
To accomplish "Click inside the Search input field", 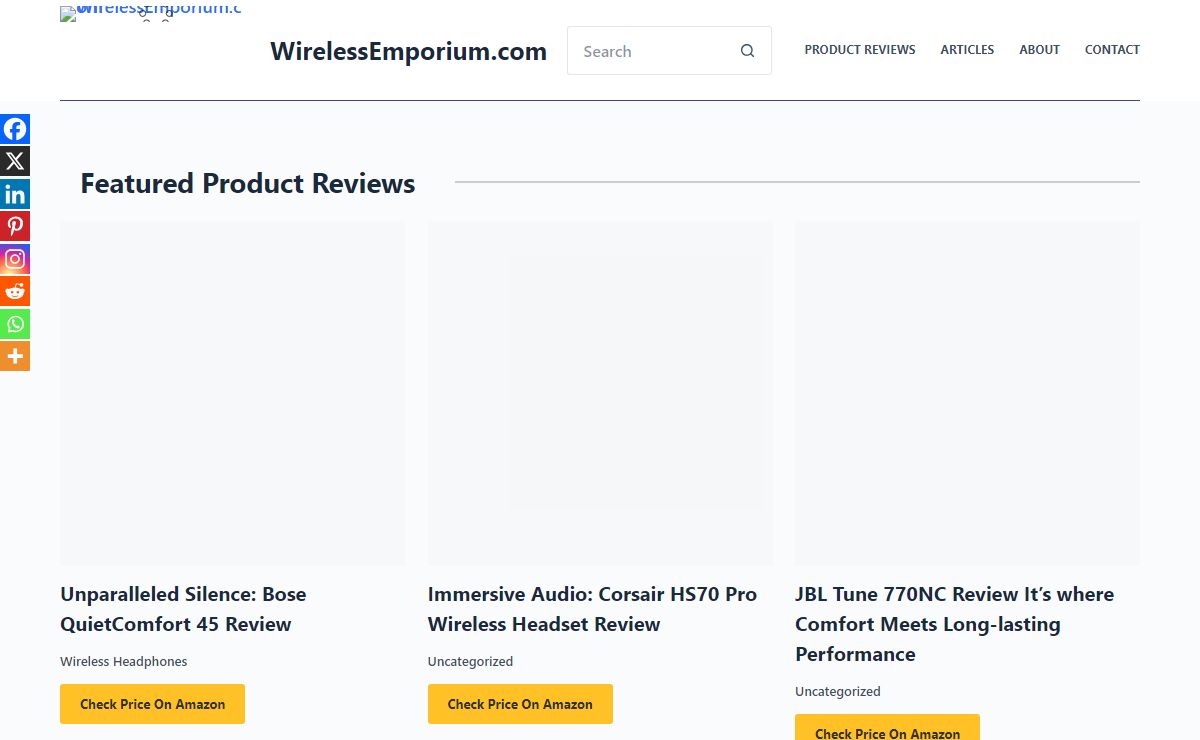I will pyautogui.click(x=650, y=51).
